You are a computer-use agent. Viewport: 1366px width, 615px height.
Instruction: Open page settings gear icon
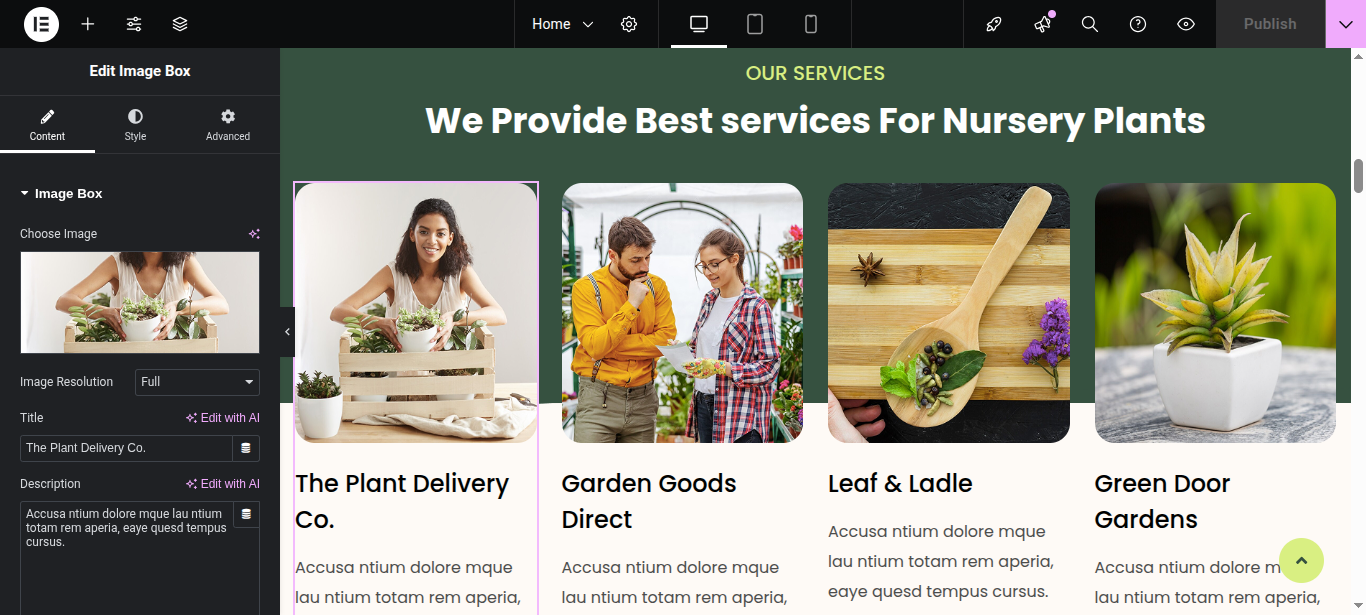point(629,24)
